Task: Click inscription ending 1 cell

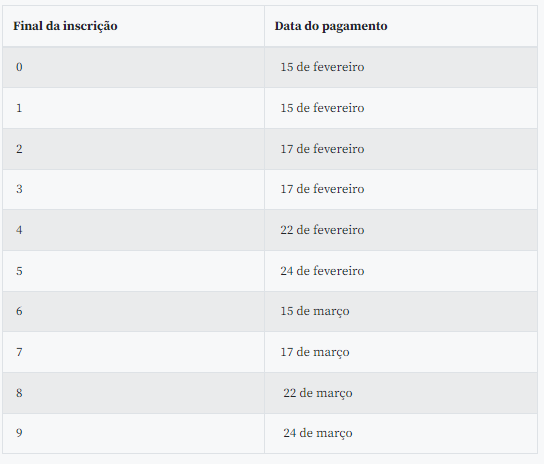Action: click(x=133, y=108)
